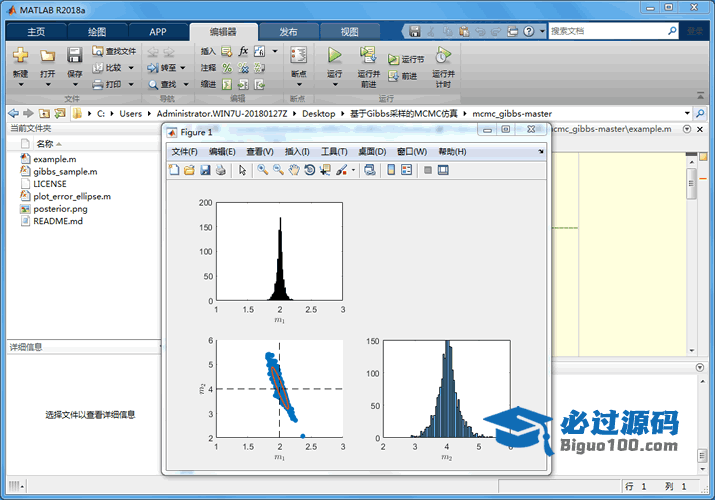Expand the Print (打印) dropdown arrow
The image size is (715, 500).
pyautogui.click(x=131, y=84)
